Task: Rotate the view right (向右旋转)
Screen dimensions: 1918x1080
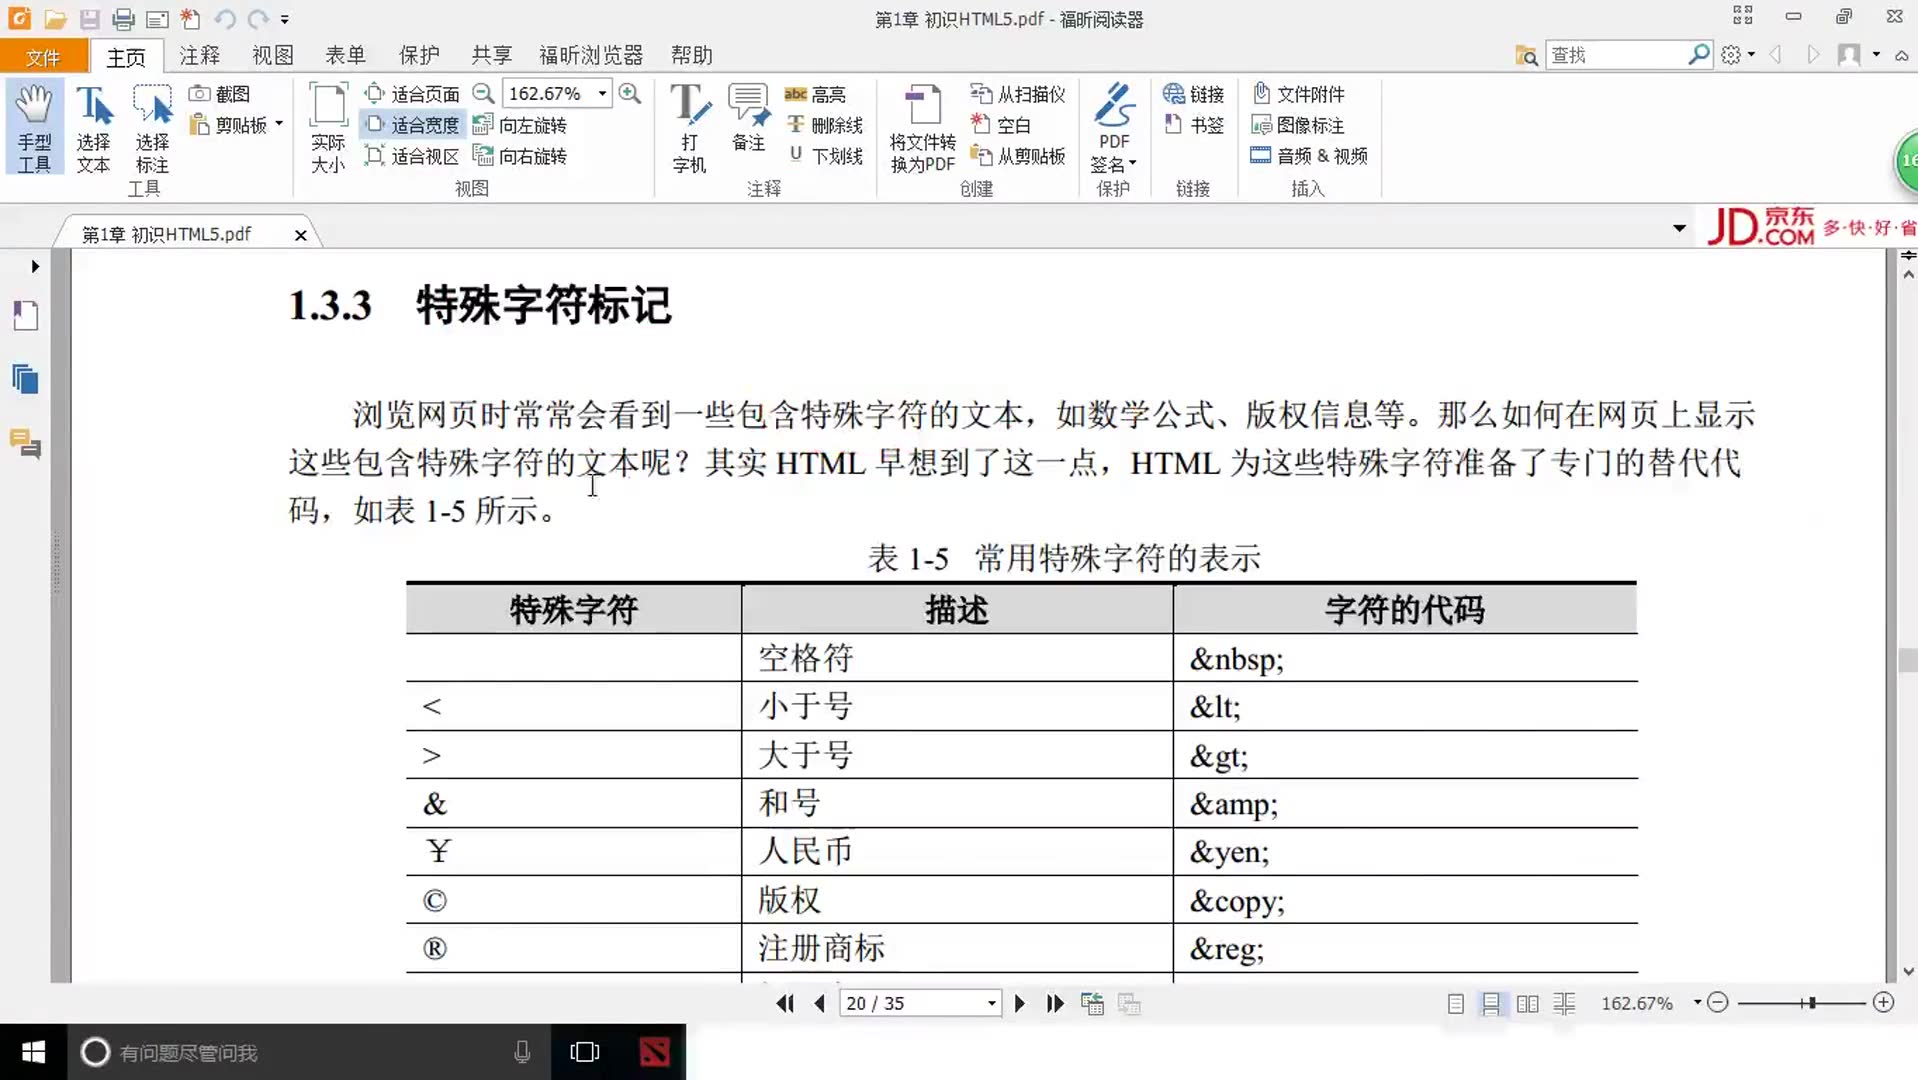Action: click(520, 156)
